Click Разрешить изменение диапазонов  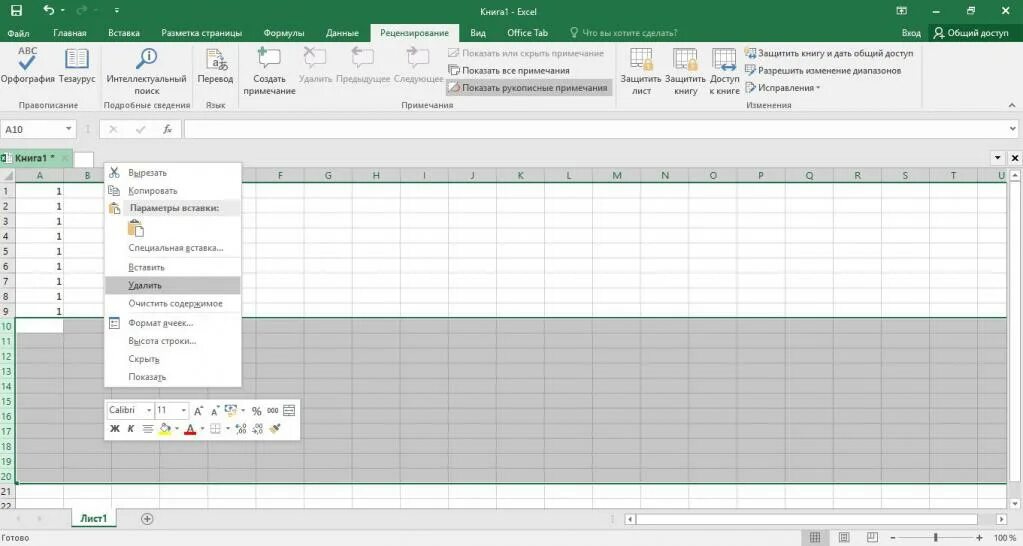tap(823, 70)
